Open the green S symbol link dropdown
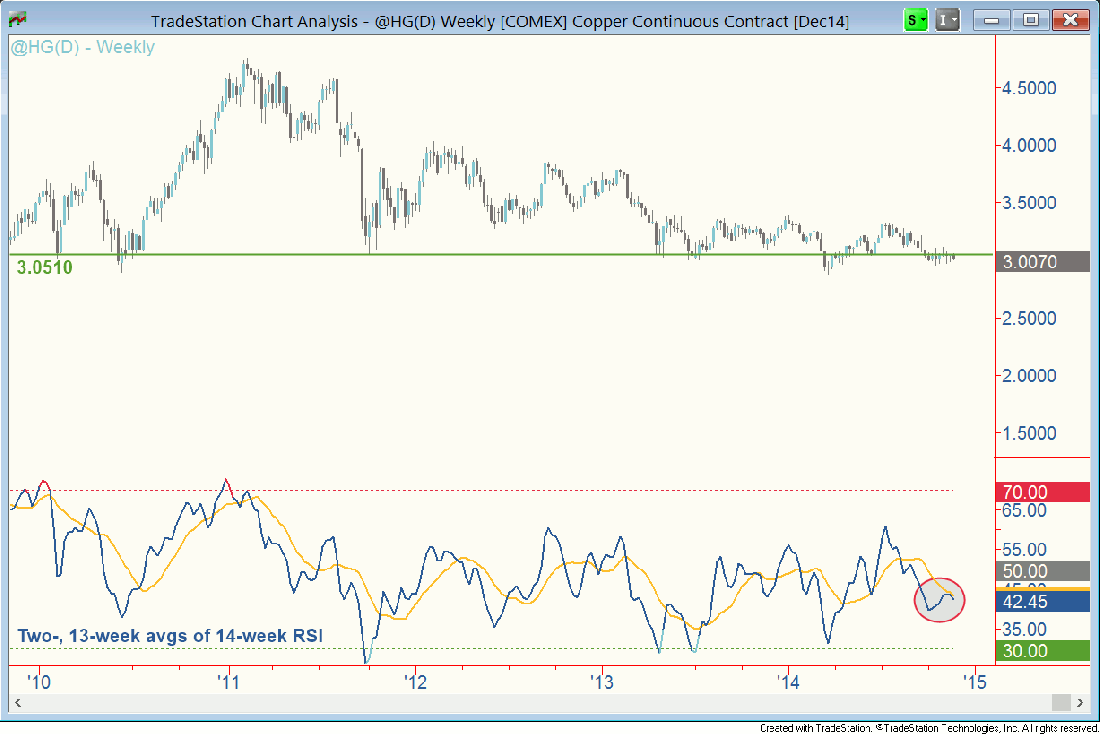This screenshot has width=1100, height=734. tap(915, 19)
